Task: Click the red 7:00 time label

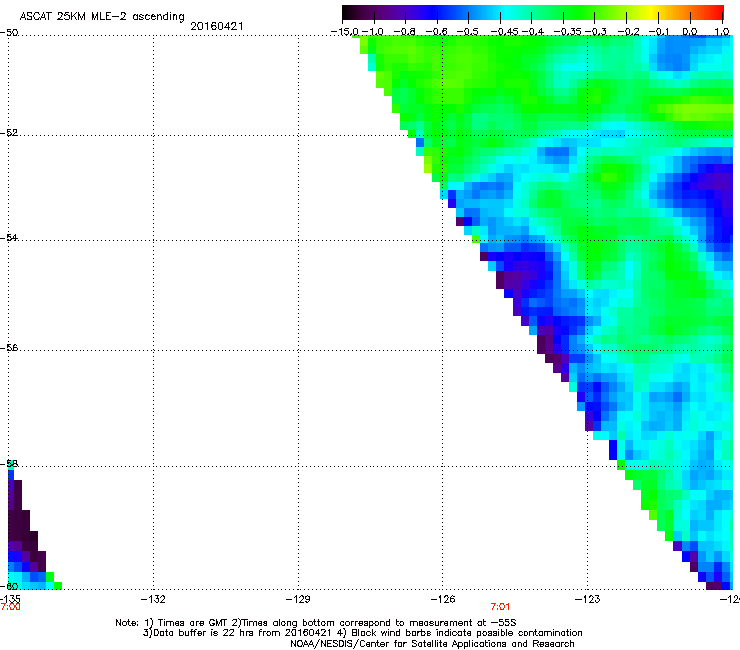Action: click(10, 607)
